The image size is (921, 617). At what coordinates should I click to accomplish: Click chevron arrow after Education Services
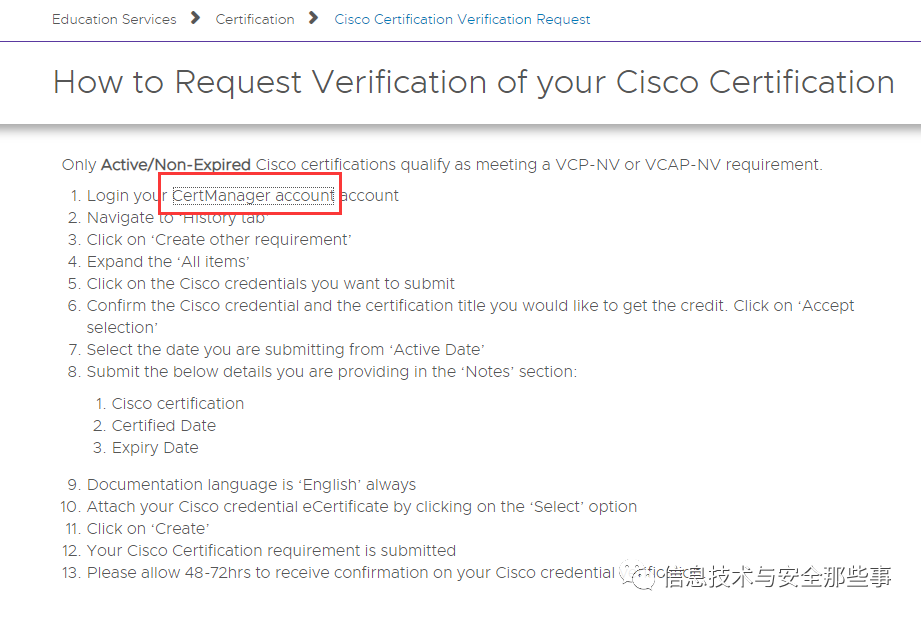point(195,18)
